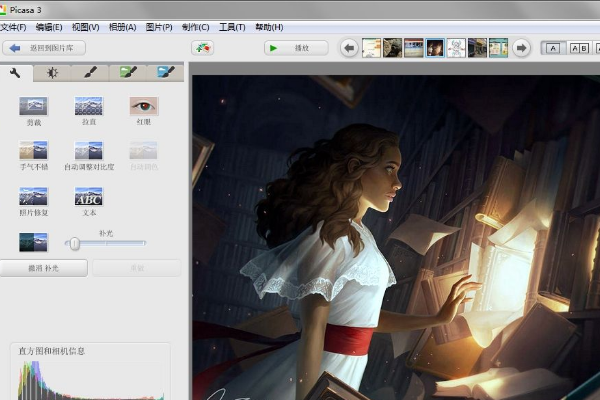Open the 编辑(E) menu
The height and width of the screenshot is (400, 600).
[49, 27]
